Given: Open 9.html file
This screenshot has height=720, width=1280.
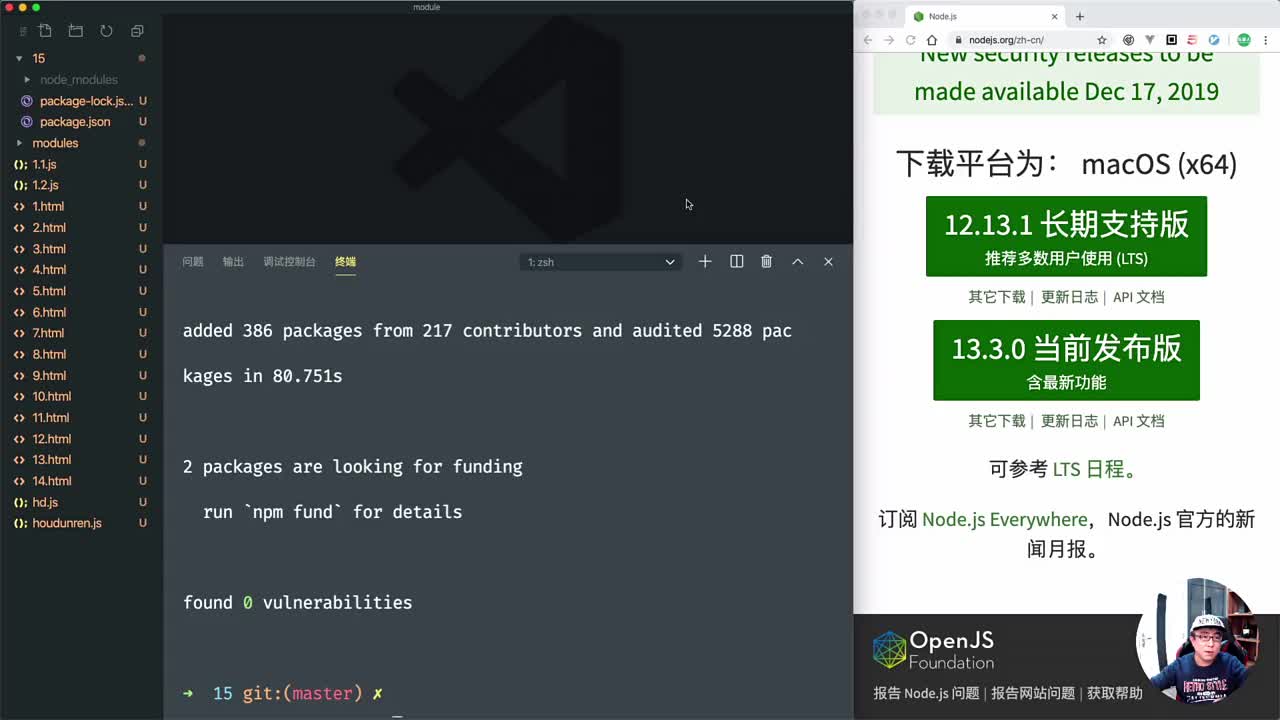Looking at the screenshot, I should pyautogui.click(x=82, y=375).
